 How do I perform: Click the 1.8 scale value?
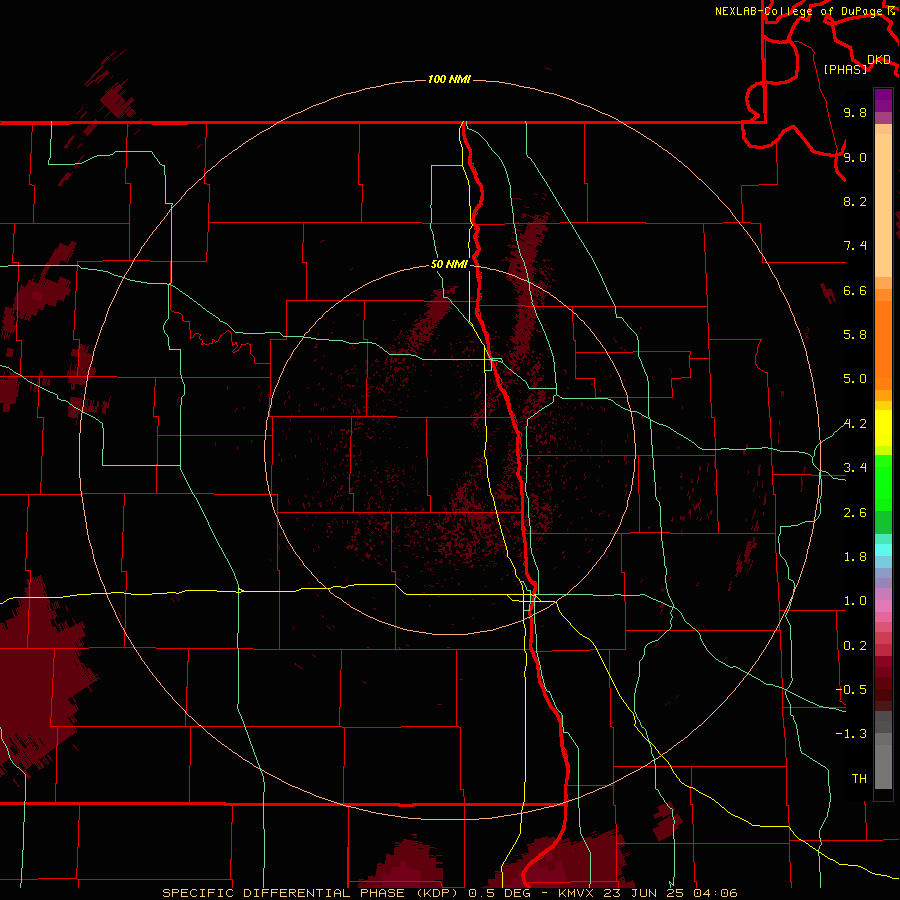click(x=855, y=556)
